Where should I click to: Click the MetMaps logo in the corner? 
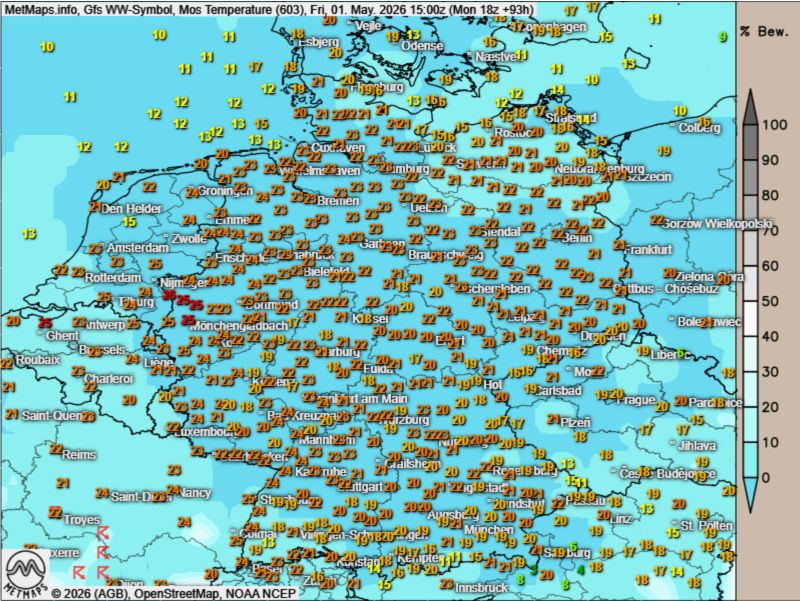click(x=26, y=573)
